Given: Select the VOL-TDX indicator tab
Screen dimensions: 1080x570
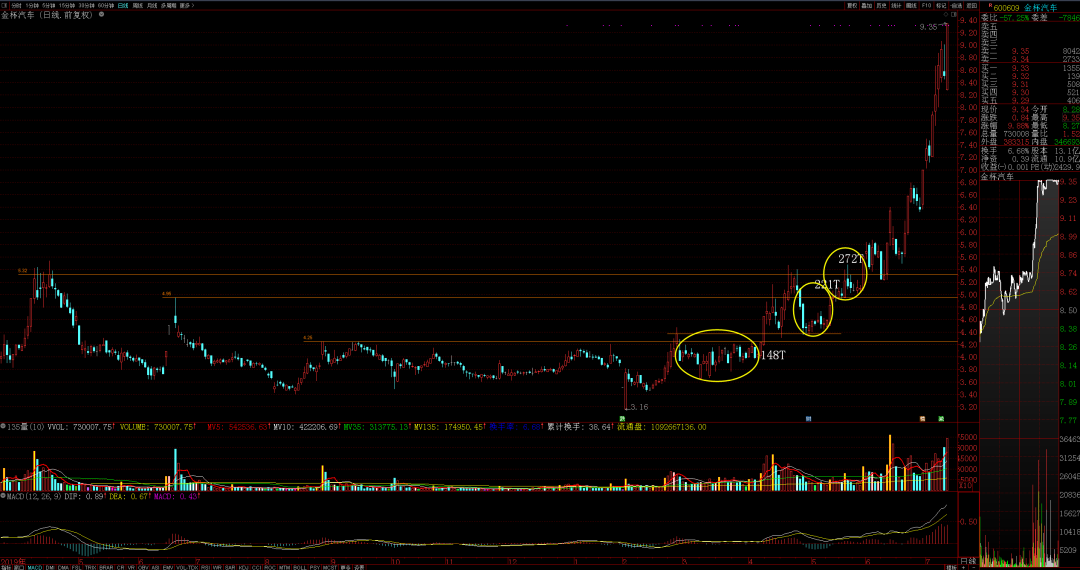Looking at the screenshot, I should point(187,567).
